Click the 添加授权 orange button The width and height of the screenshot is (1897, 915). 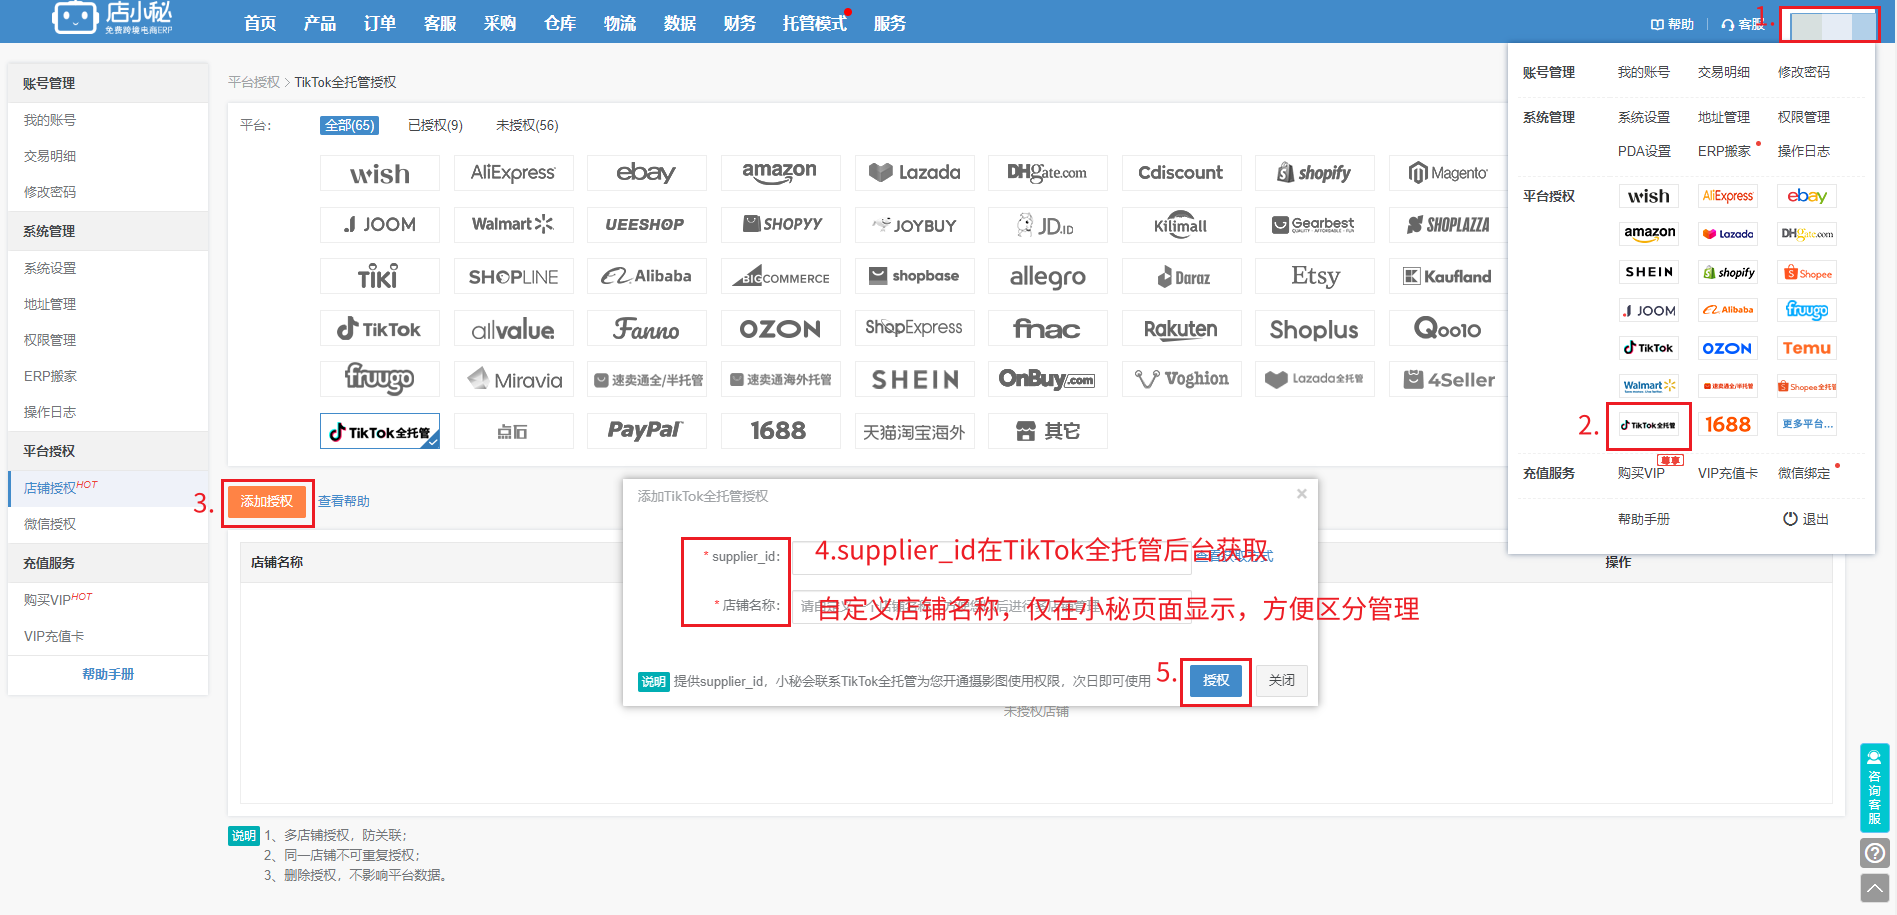[267, 501]
